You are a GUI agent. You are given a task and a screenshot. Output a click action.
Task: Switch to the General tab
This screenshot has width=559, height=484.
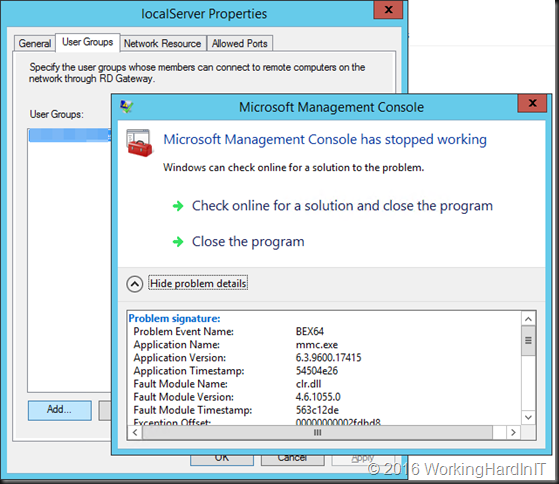(x=35, y=43)
